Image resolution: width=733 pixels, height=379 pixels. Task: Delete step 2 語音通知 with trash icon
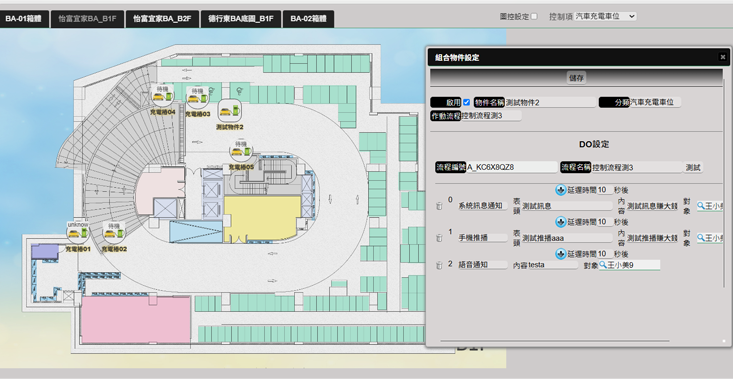click(438, 265)
